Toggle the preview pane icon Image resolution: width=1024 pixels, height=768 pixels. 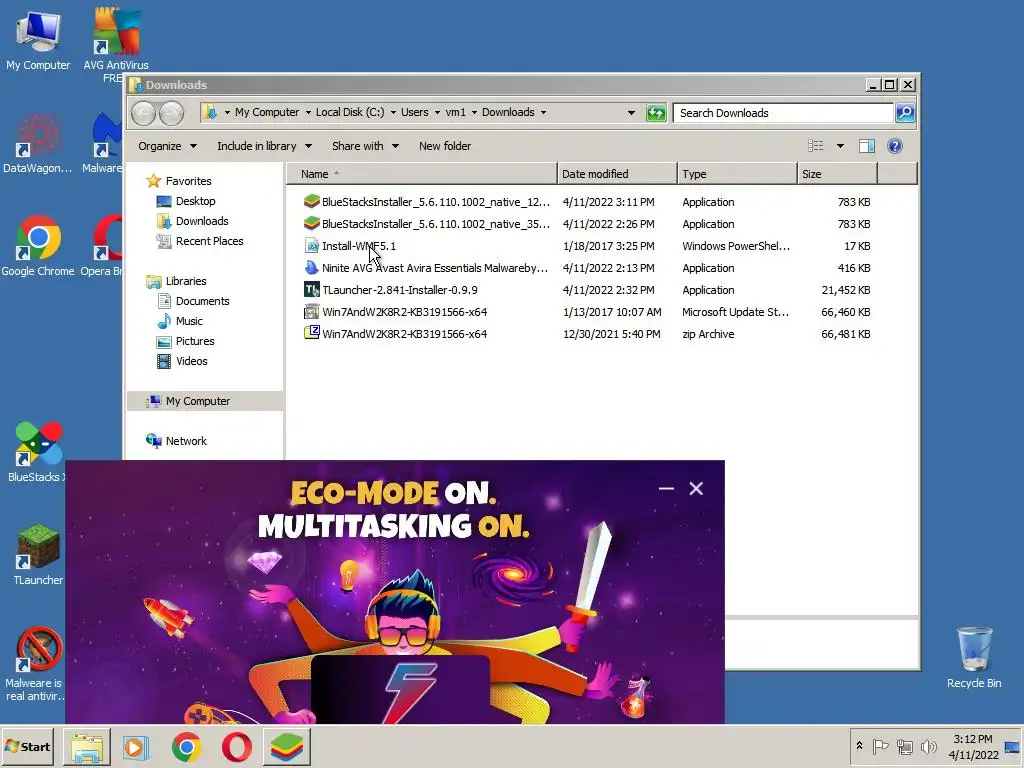pos(867,146)
